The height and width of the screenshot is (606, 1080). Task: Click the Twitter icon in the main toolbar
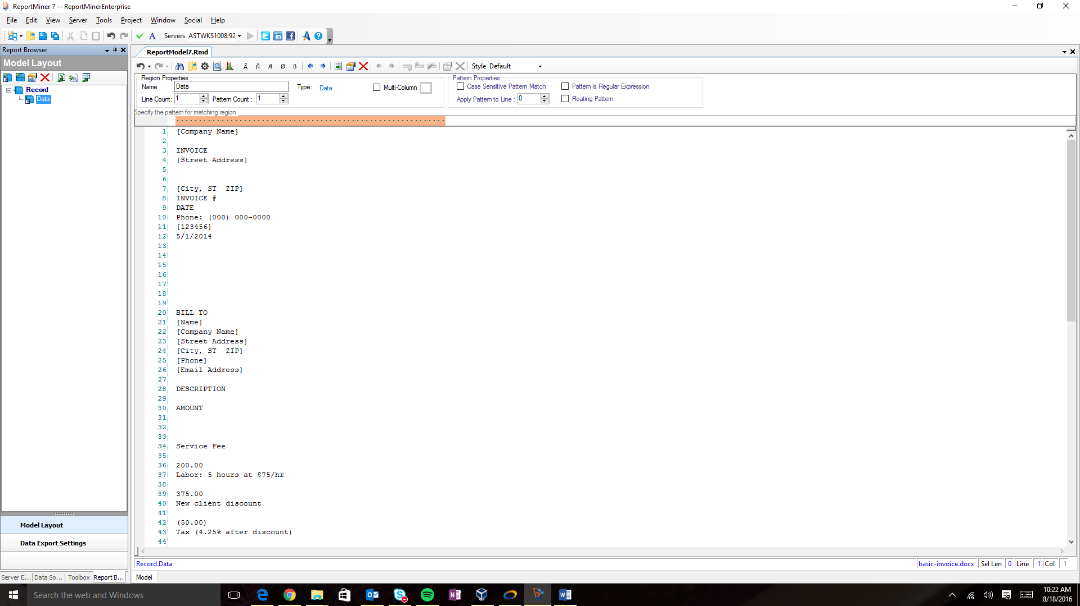(x=264, y=35)
